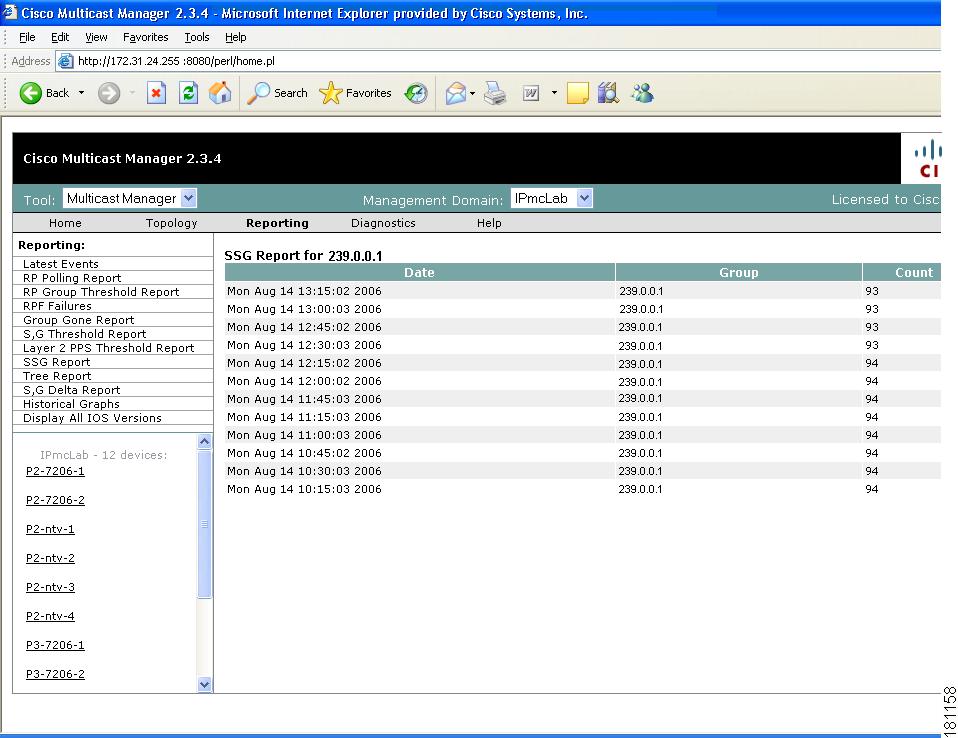Click the device list scroll up arrow
The image size is (958, 738).
tap(205, 442)
